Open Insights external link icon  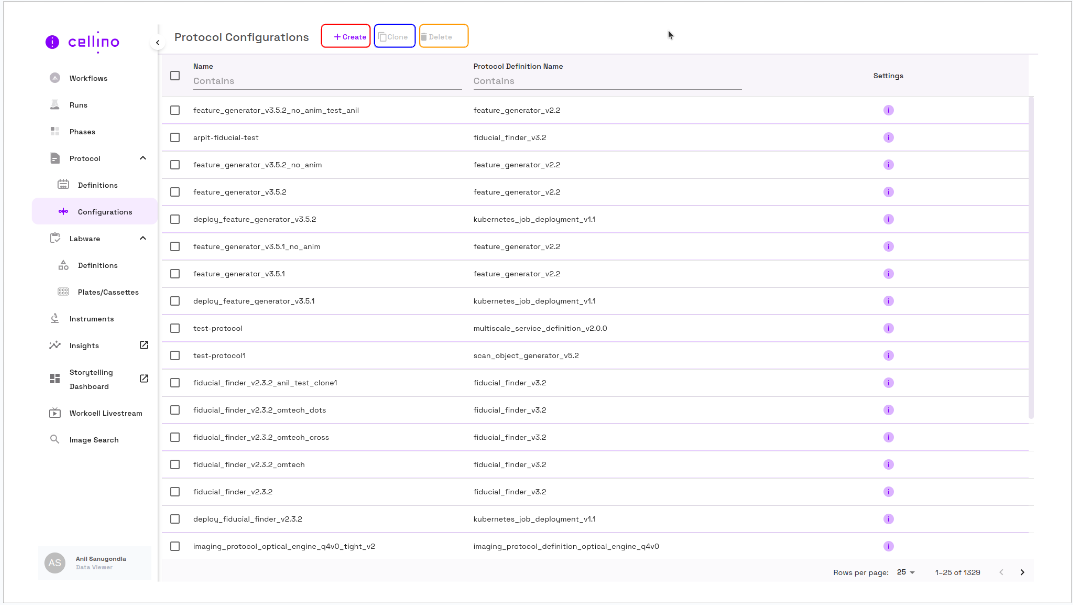143,345
